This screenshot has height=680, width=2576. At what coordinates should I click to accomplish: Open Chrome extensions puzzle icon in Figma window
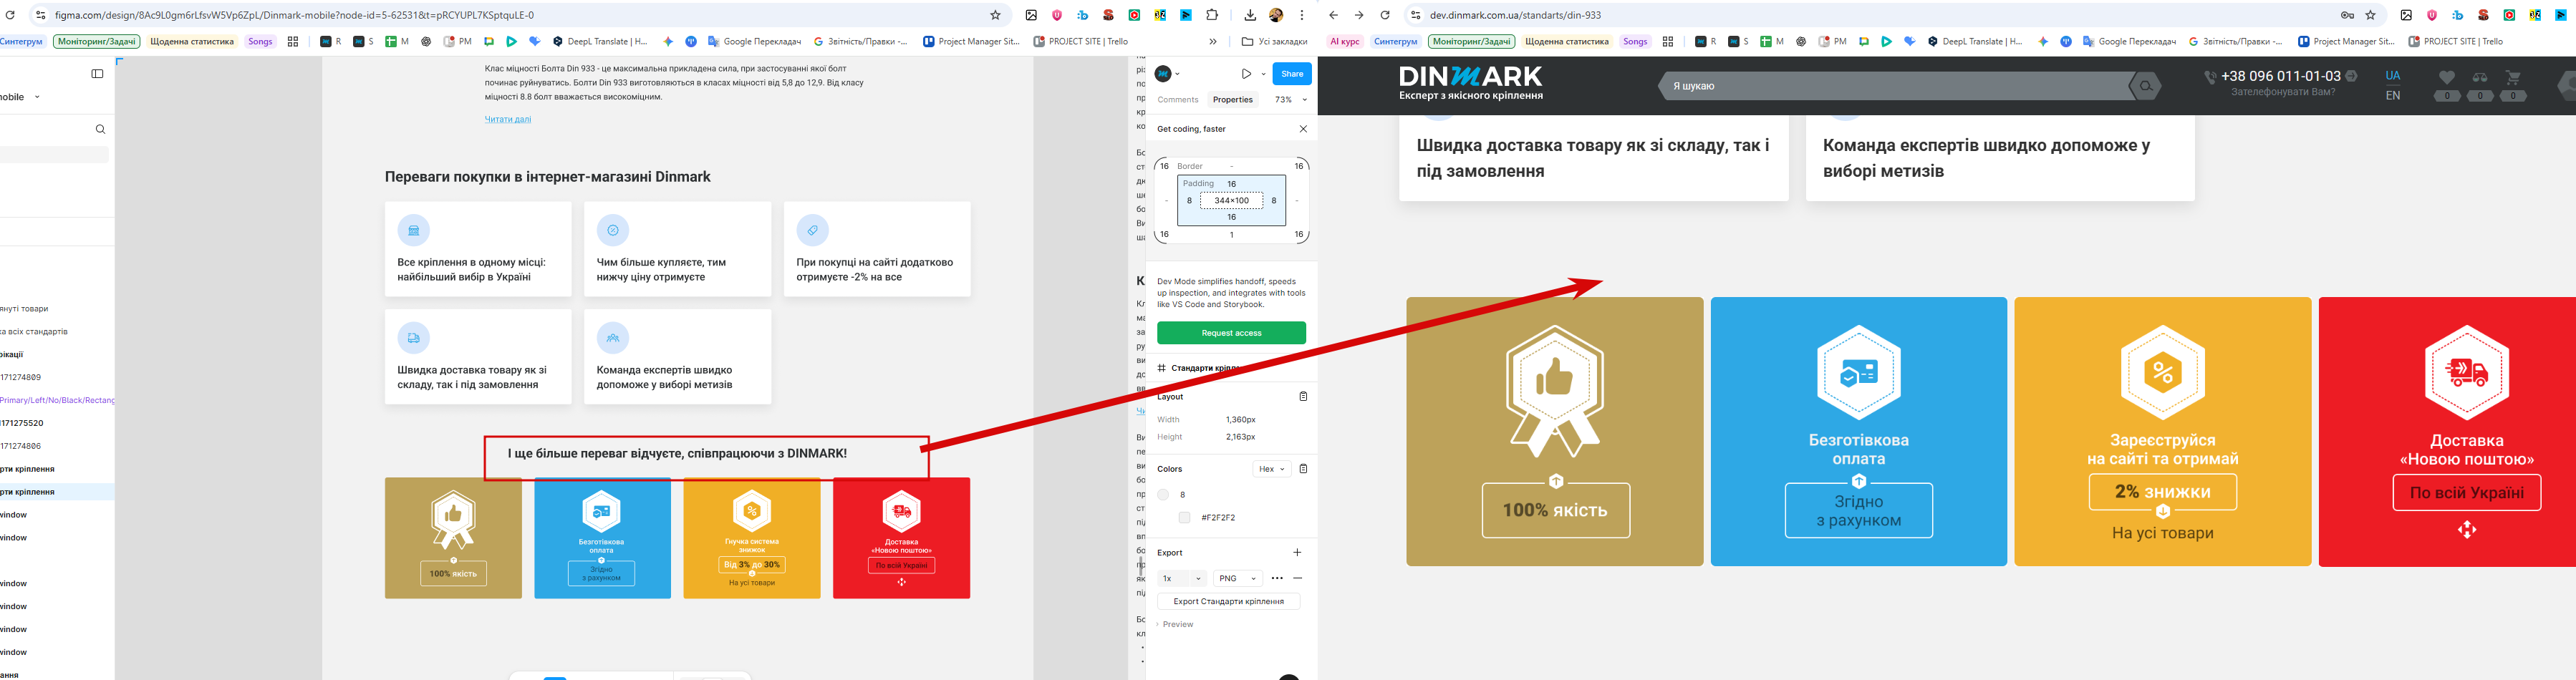[x=1212, y=15]
